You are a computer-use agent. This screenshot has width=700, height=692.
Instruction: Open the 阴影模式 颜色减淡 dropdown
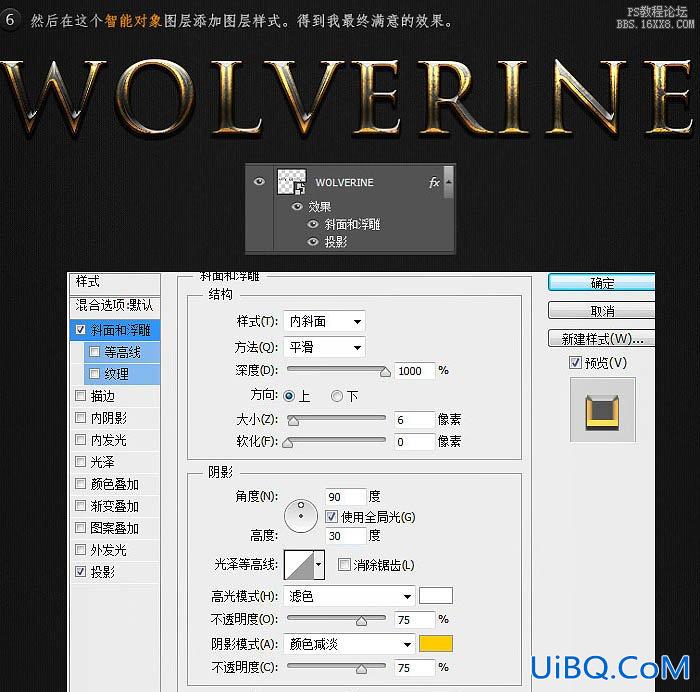(349, 644)
